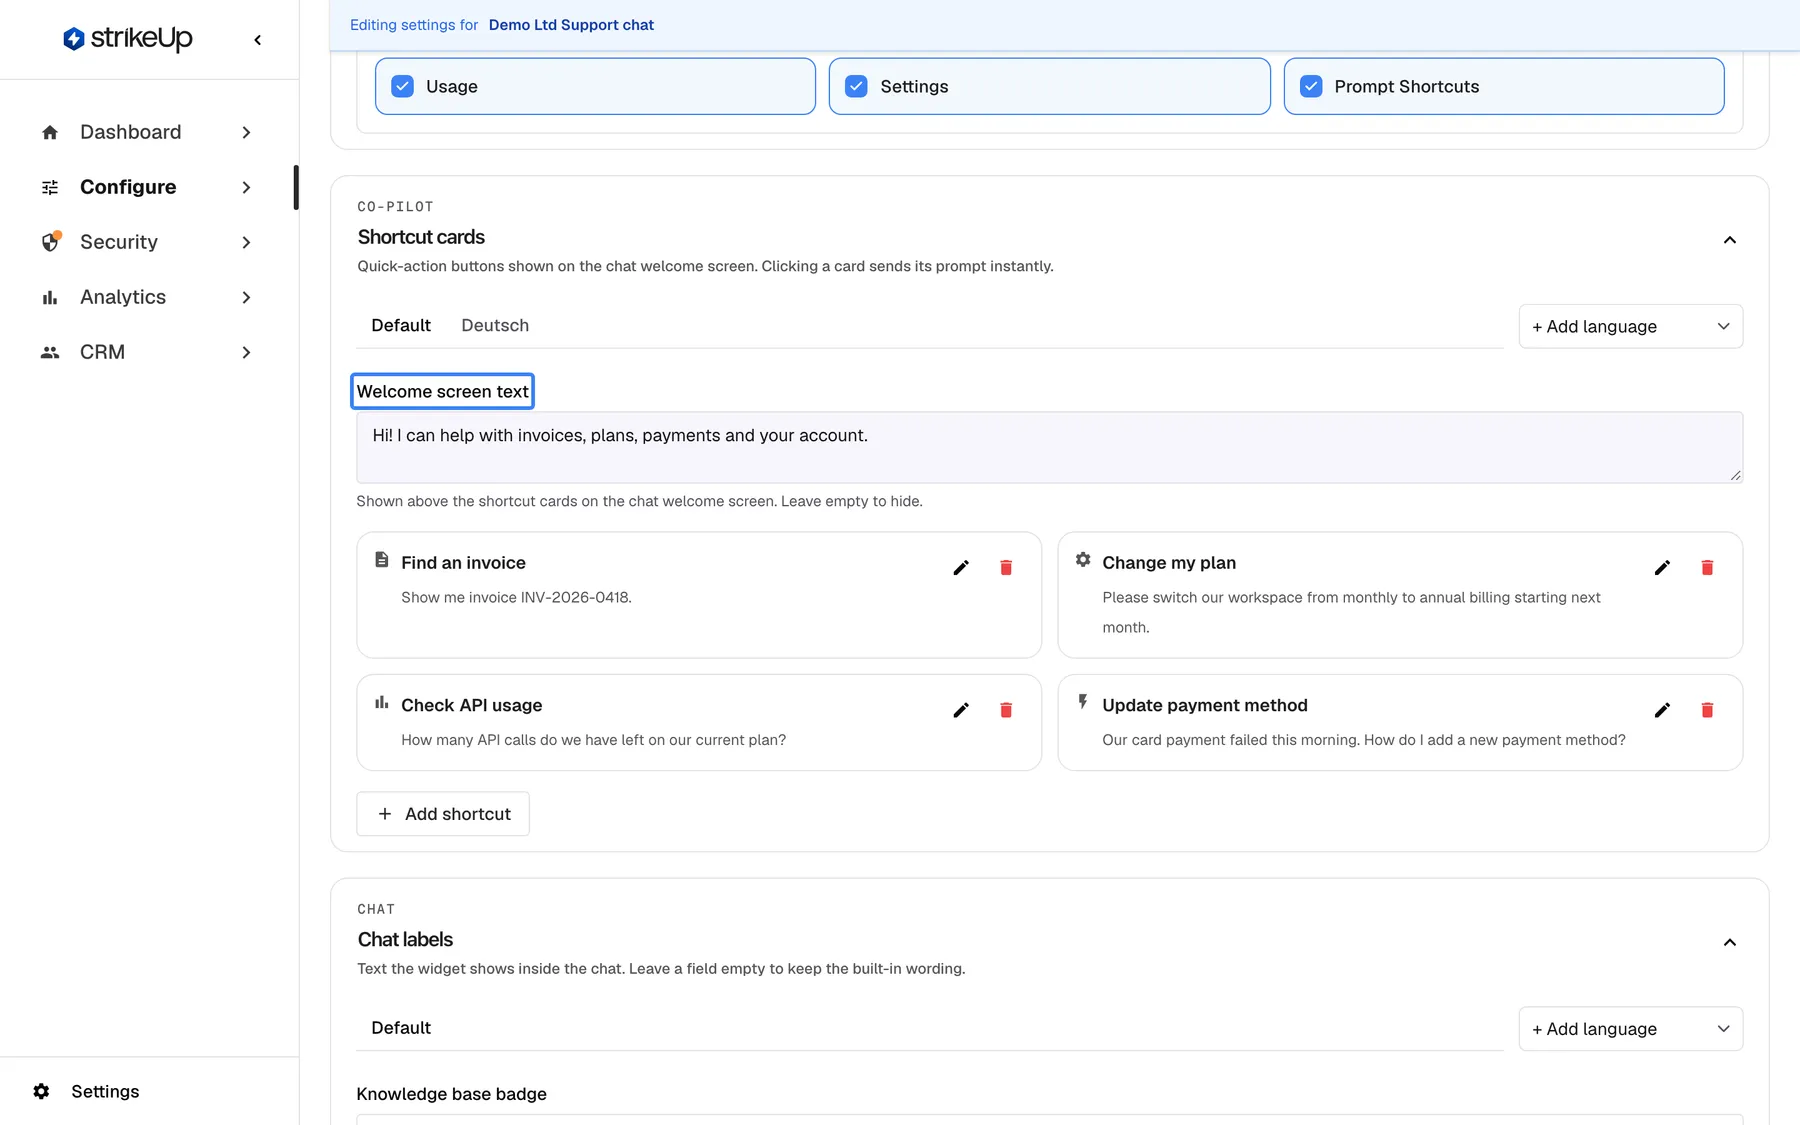
Task: Click the textarea resize handle
Action: 1735,476
